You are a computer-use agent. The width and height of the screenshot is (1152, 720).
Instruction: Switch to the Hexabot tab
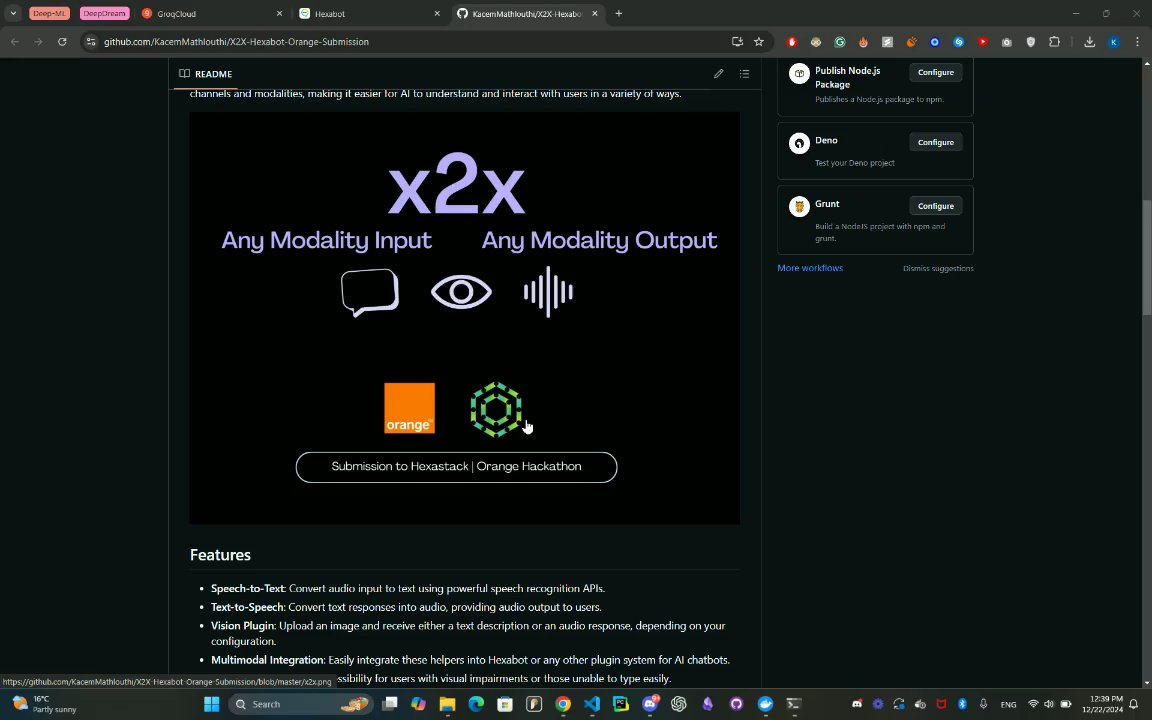point(370,13)
